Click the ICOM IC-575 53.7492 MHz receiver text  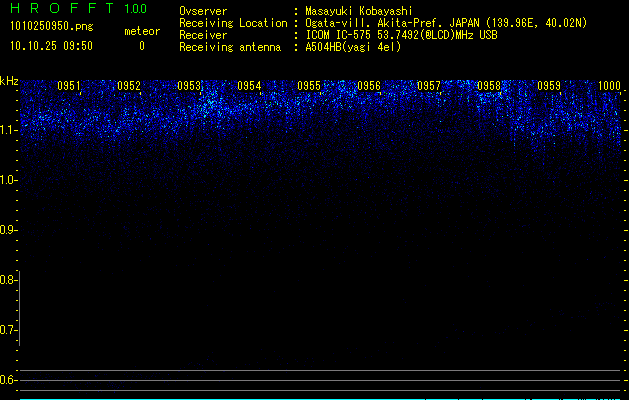(401, 35)
